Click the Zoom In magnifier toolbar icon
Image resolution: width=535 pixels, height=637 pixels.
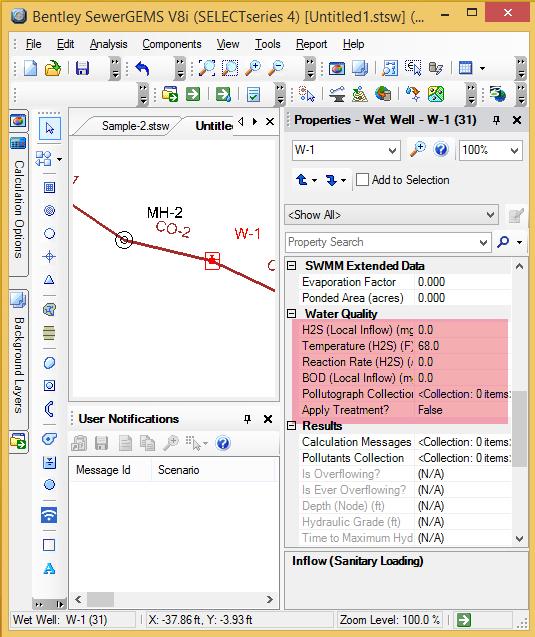click(253, 68)
